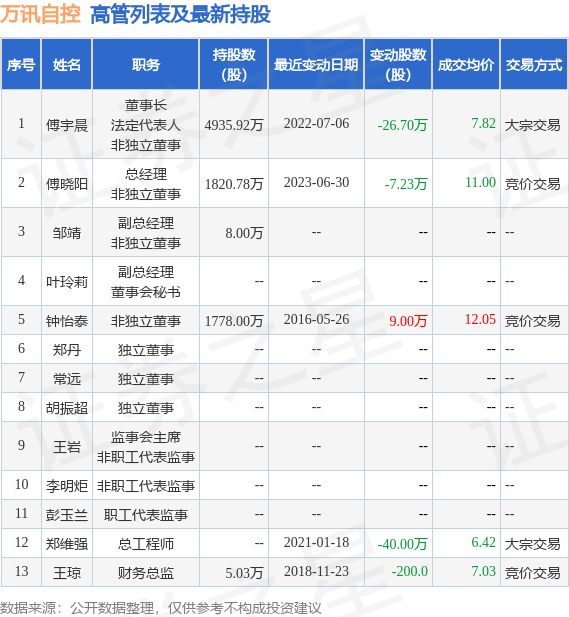Click the 高管列表及最新持股 heading
This screenshot has height=617, width=569.
(180, 15)
